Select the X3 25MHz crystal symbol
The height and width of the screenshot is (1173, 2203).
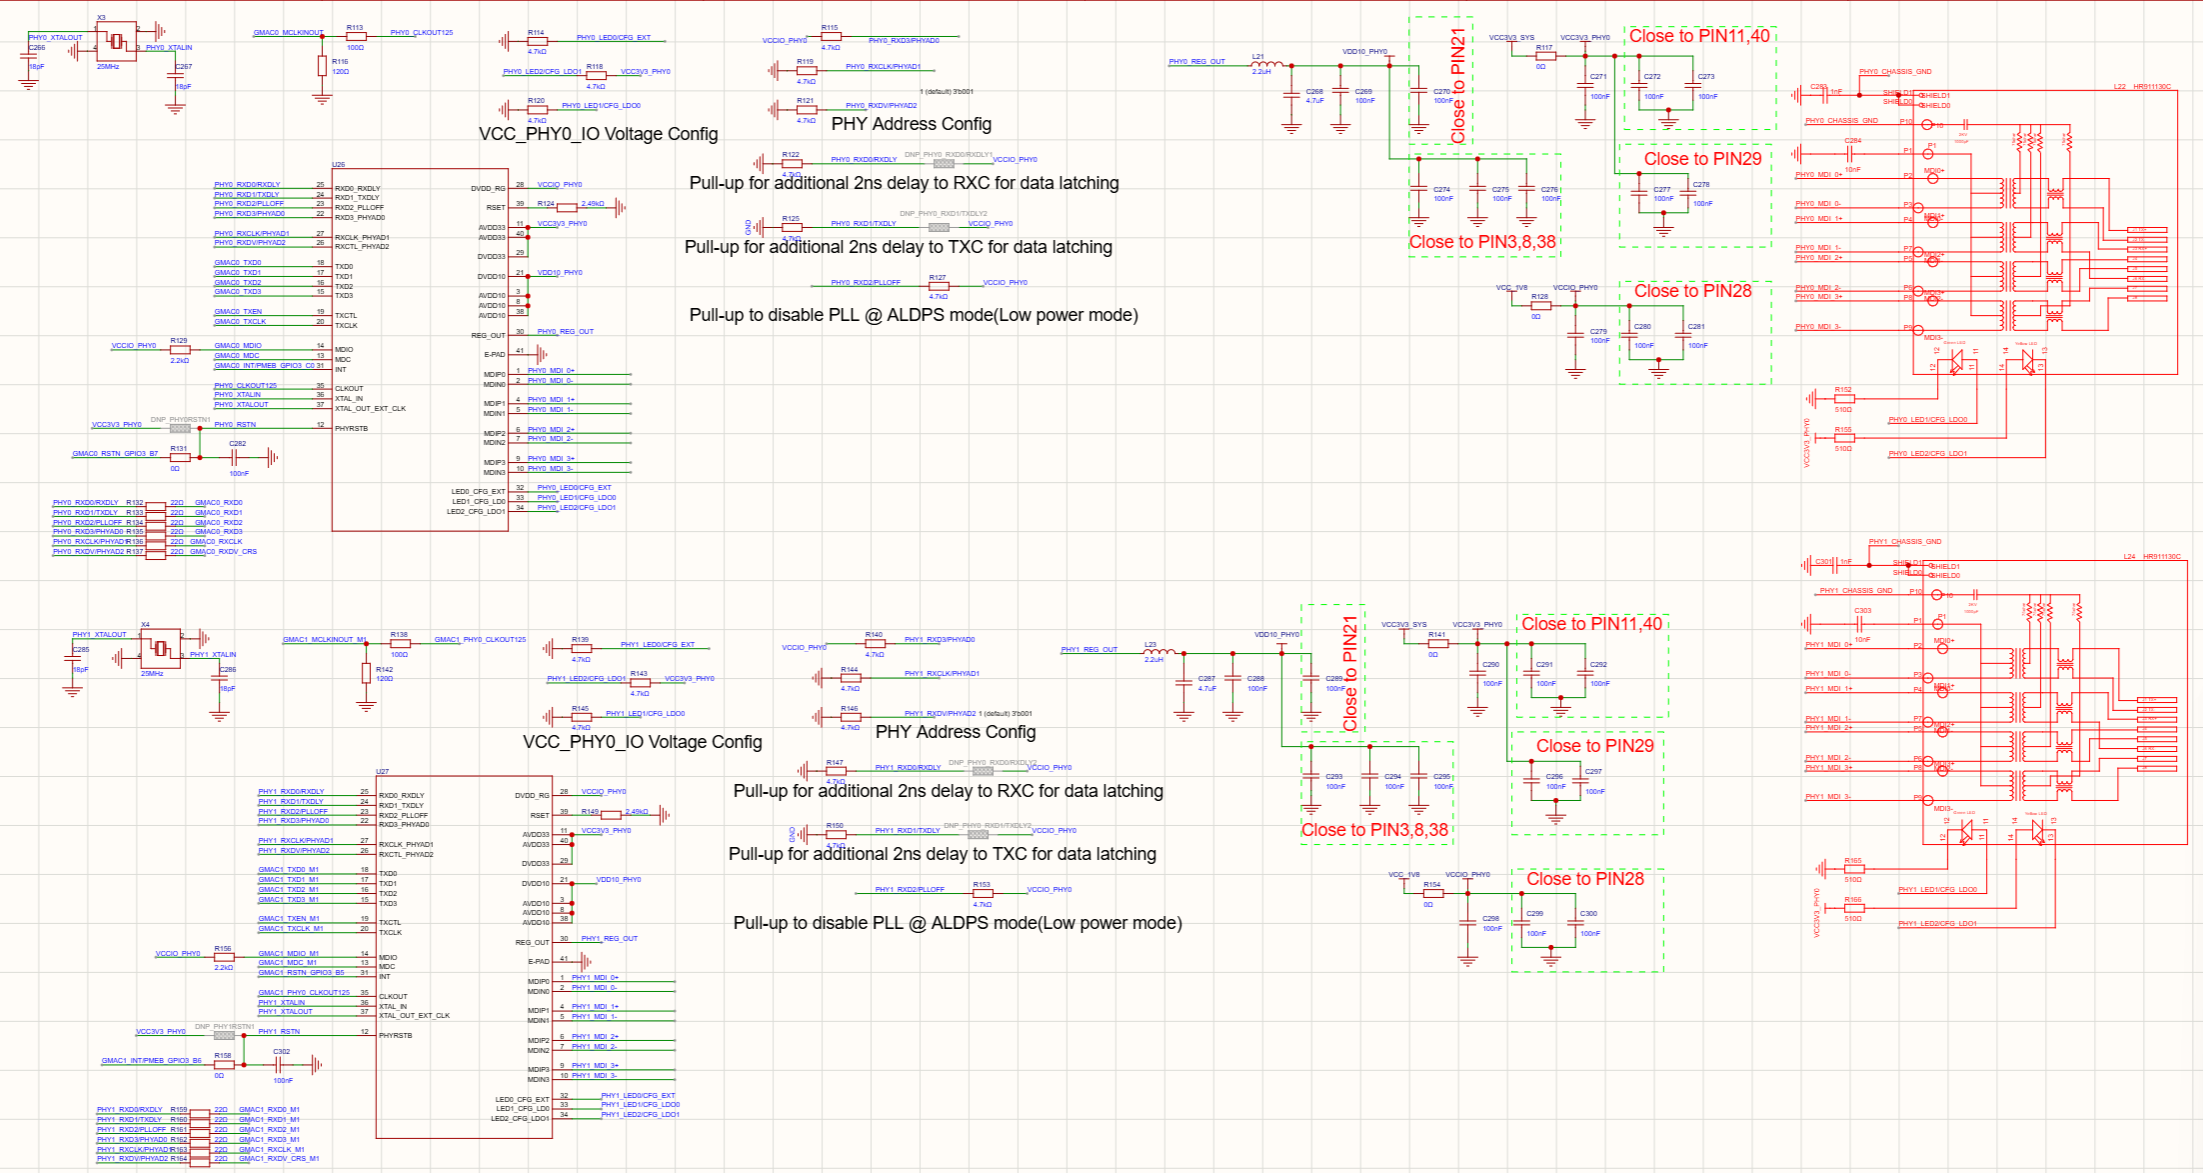(117, 41)
